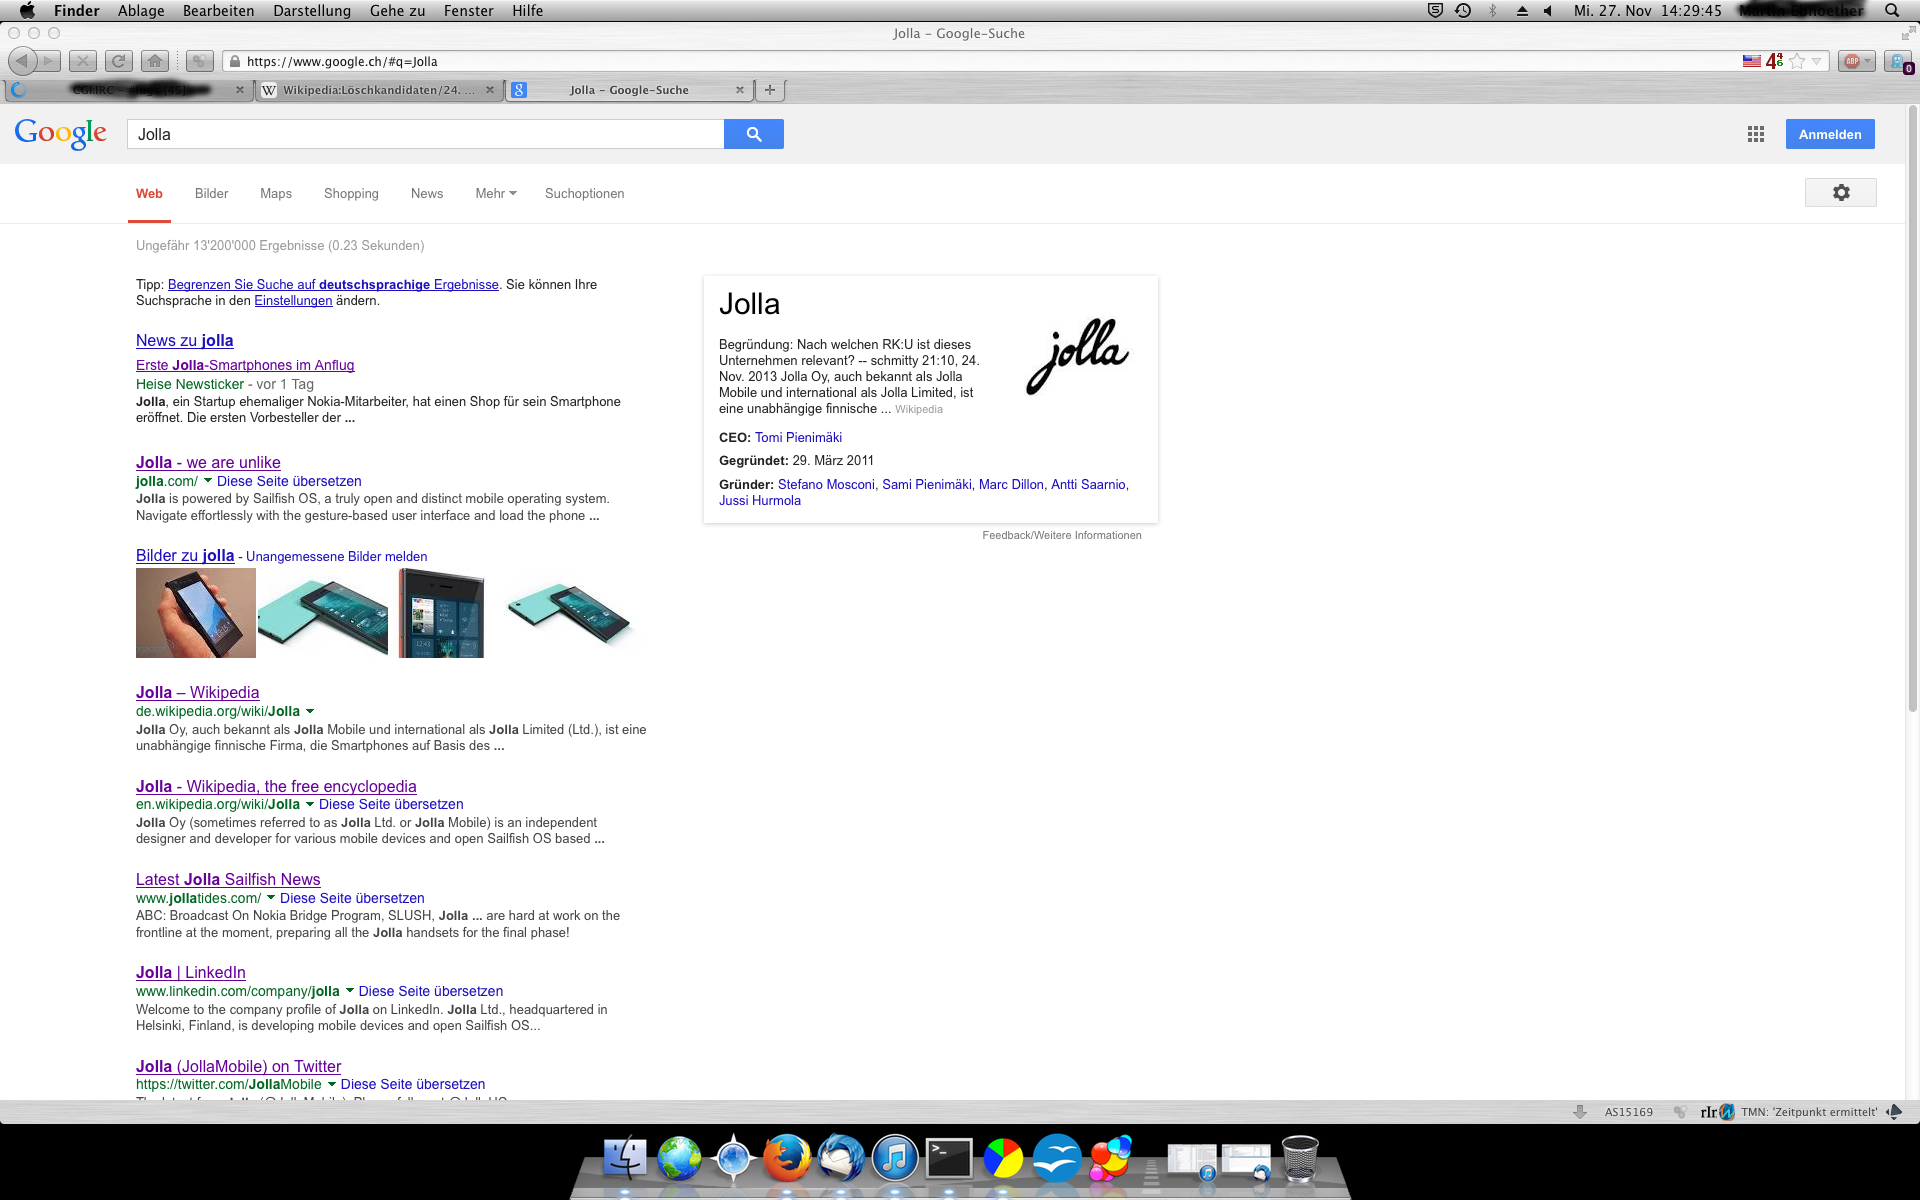Image resolution: width=1920 pixels, height=1200 pixels.
Task: Click into the Google search field containing Jolla
Action: point(425,134)
